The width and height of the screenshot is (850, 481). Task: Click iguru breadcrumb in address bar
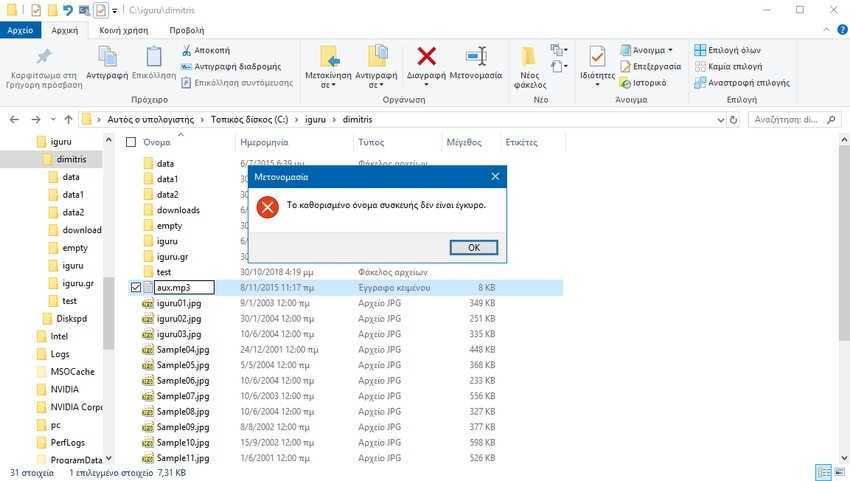click(x=315, y=119)
